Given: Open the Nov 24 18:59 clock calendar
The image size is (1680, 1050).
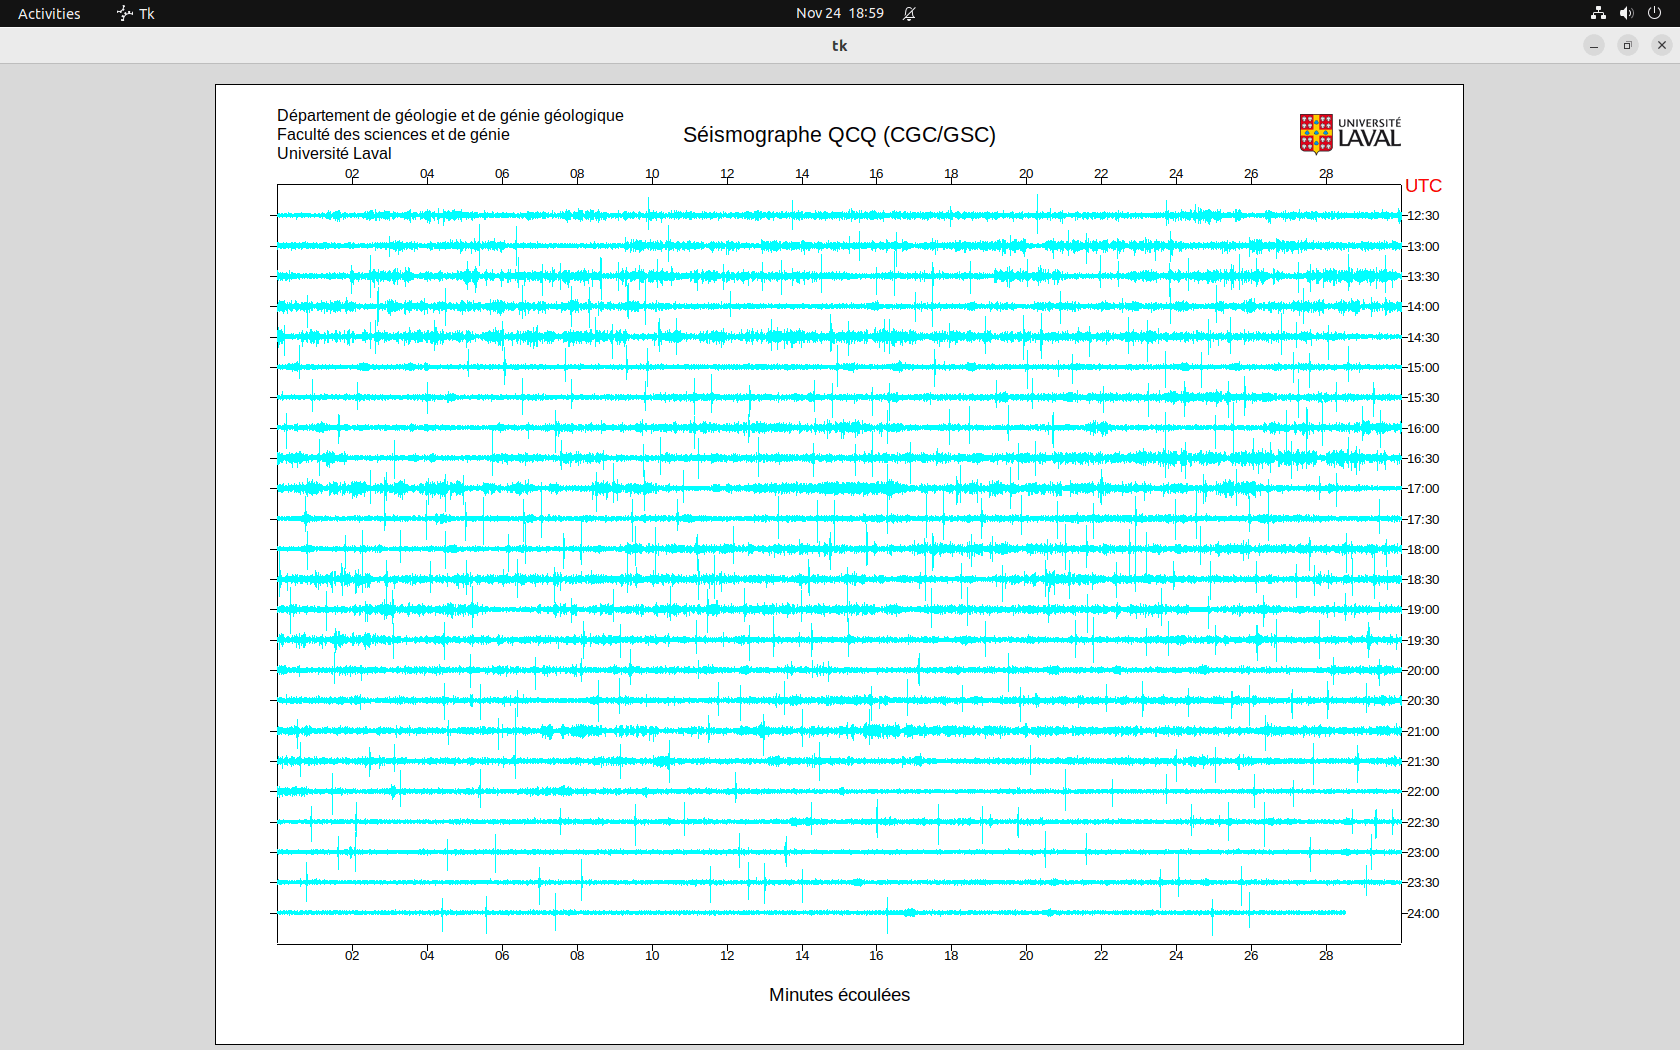Looking at the screenshot, I should pyautogui.click(x=839, y=13).
